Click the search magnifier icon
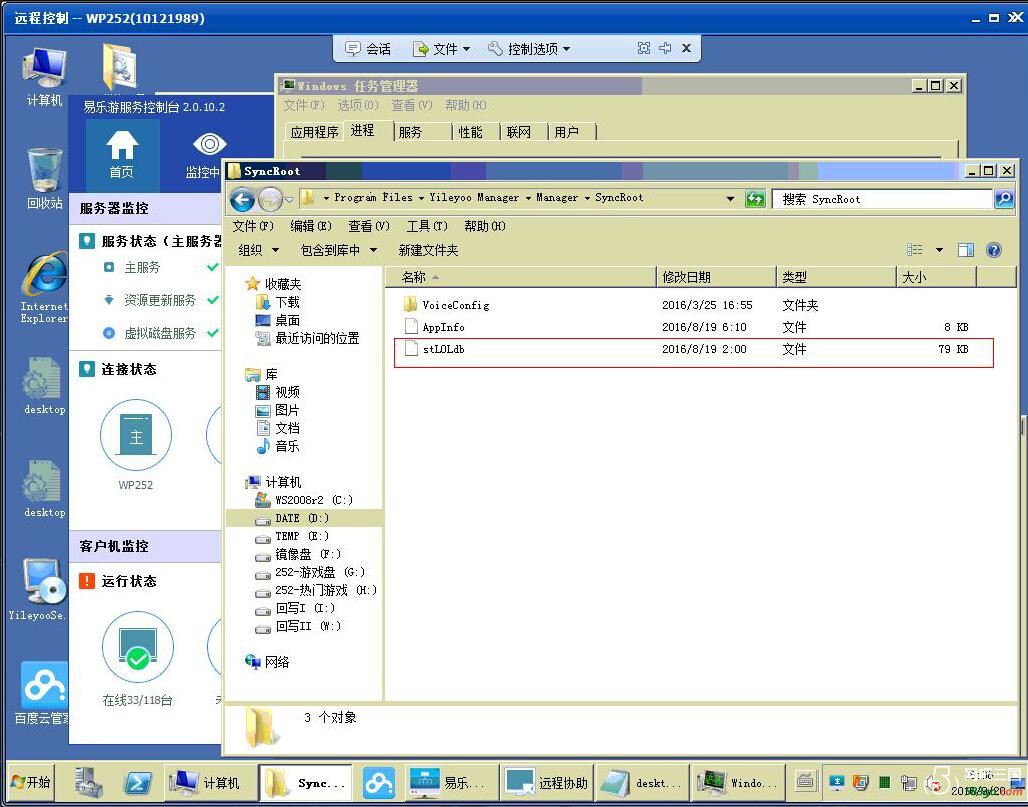This screenshot has height=807, width=1028. [x=1004, y=199]
